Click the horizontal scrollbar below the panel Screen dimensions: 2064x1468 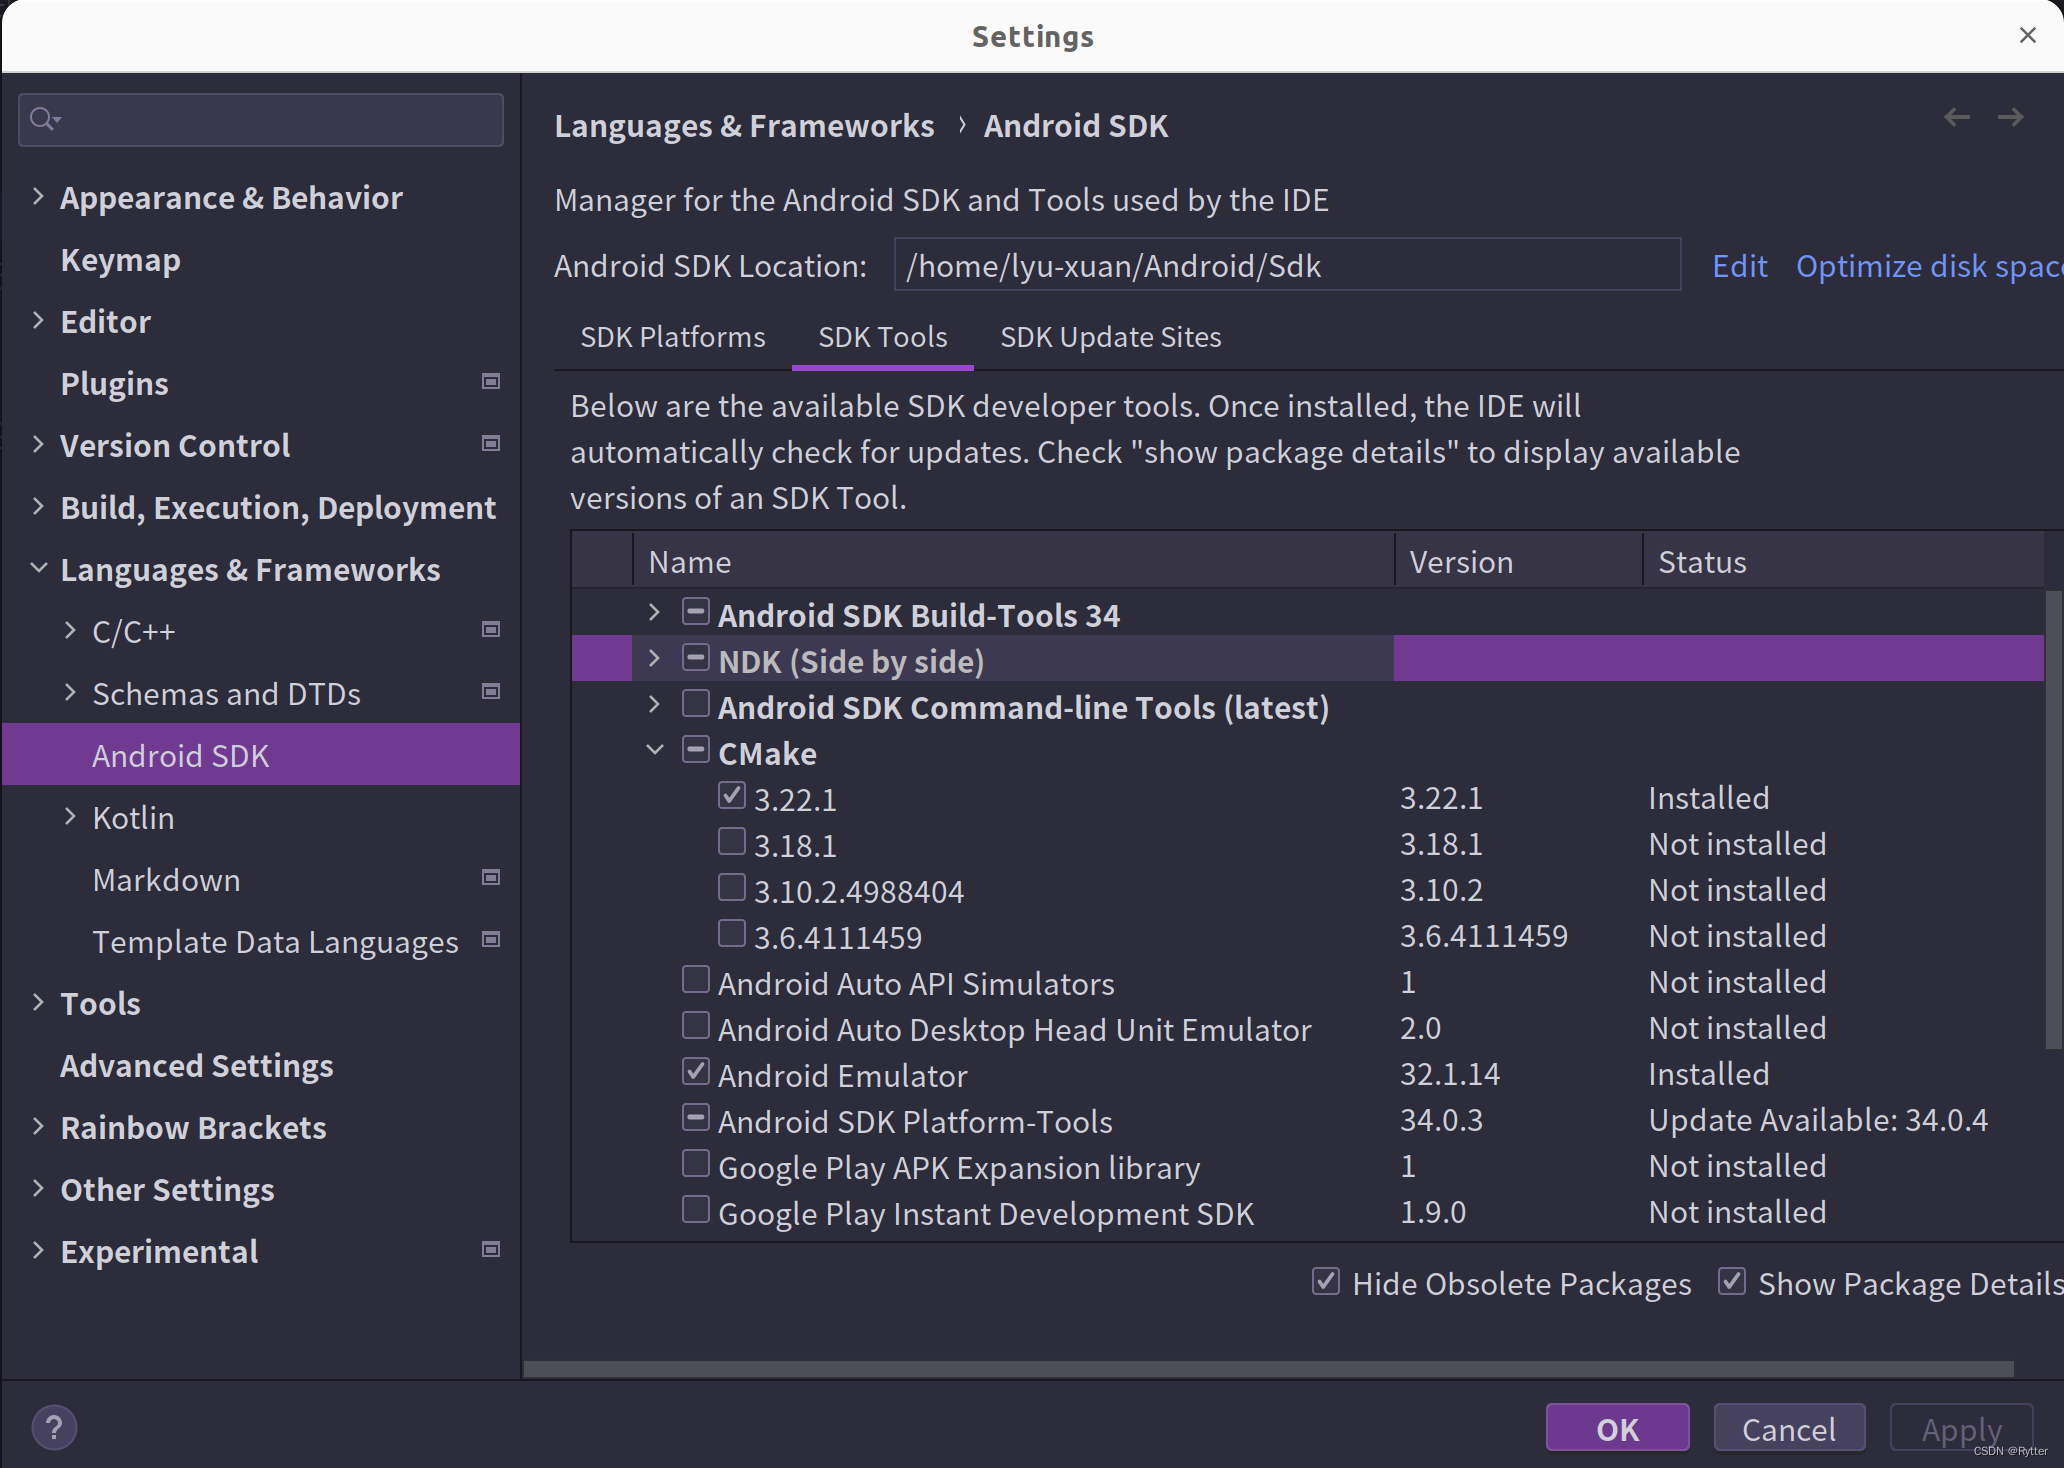[1268, 1369]
